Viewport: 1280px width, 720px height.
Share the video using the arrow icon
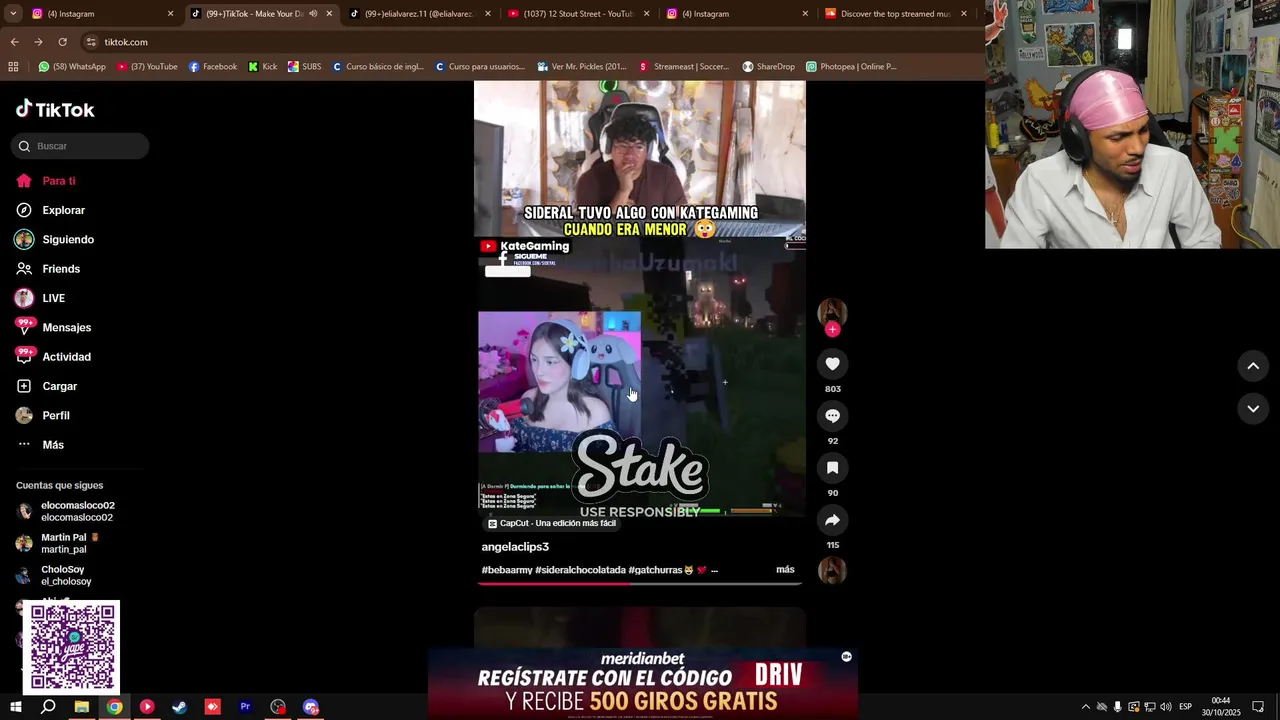click(832, 520)
